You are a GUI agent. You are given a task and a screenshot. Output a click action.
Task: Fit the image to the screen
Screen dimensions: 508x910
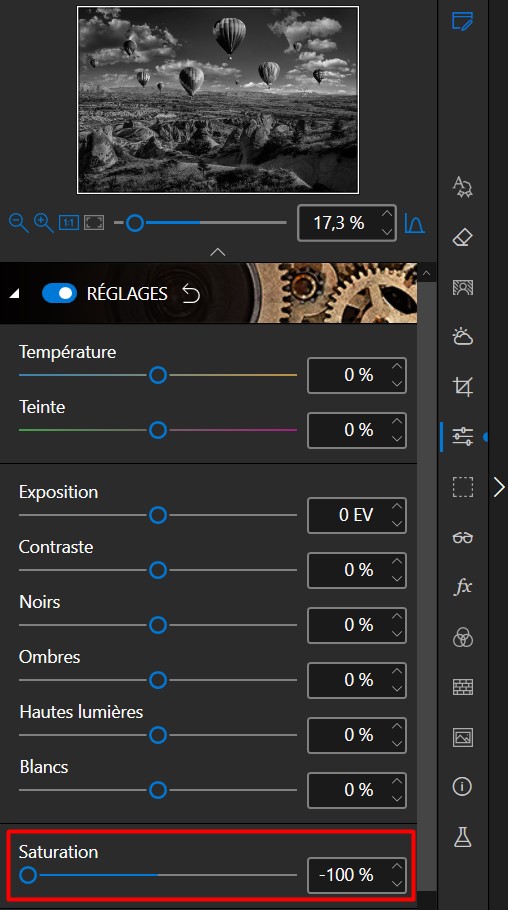[94, 222]
